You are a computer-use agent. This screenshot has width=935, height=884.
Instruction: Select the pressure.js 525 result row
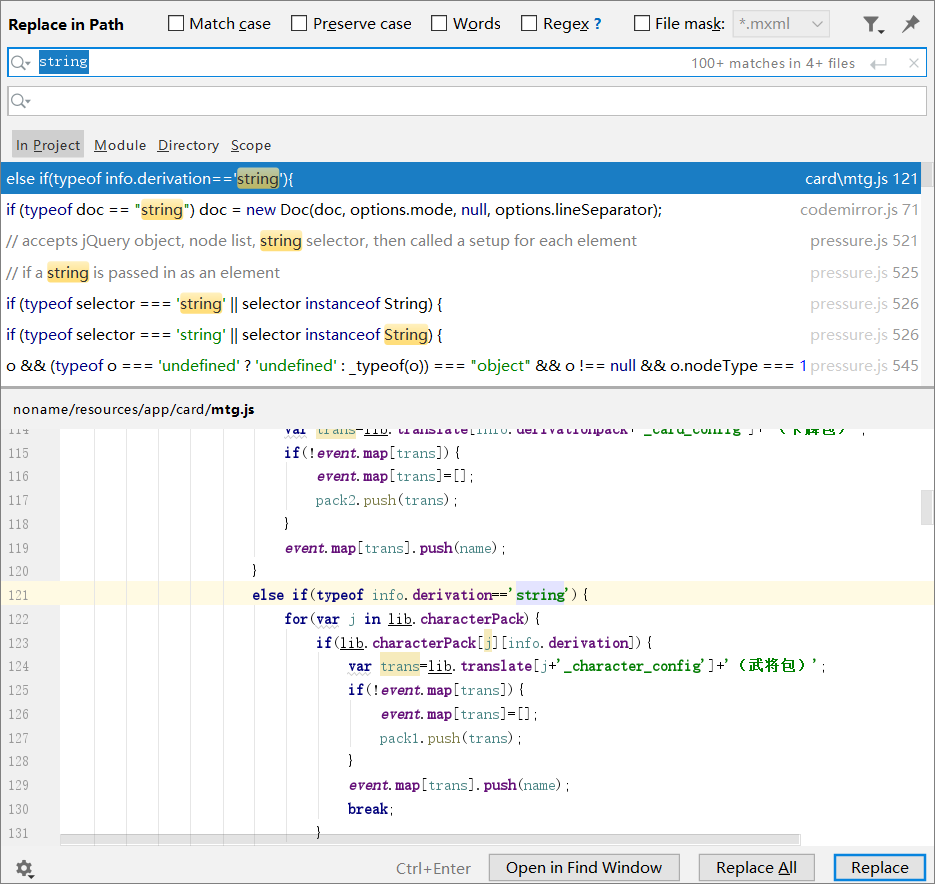460,273
